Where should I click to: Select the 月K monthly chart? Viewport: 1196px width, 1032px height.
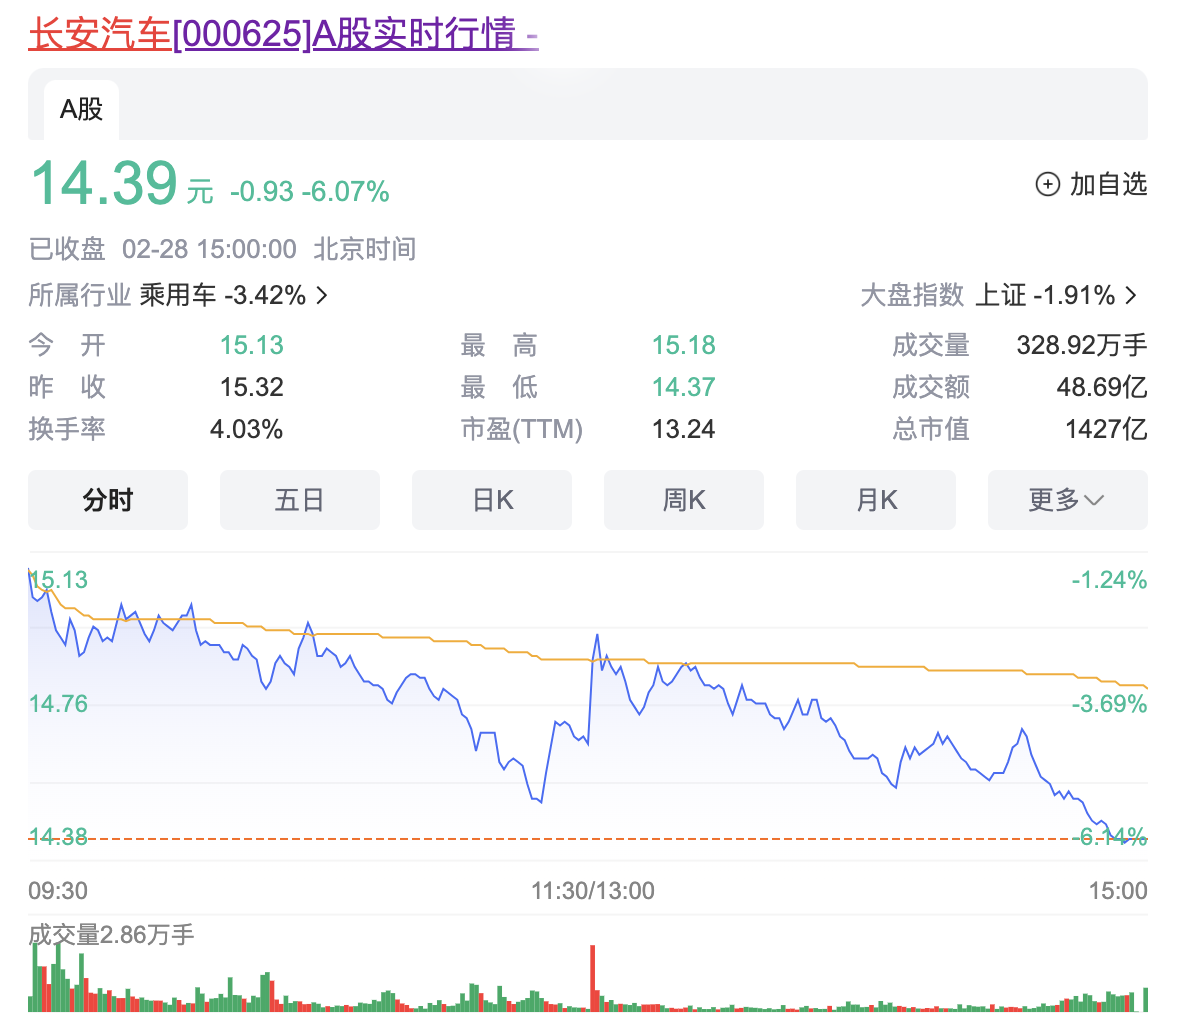pyautogui.click(x=876, y=500)
